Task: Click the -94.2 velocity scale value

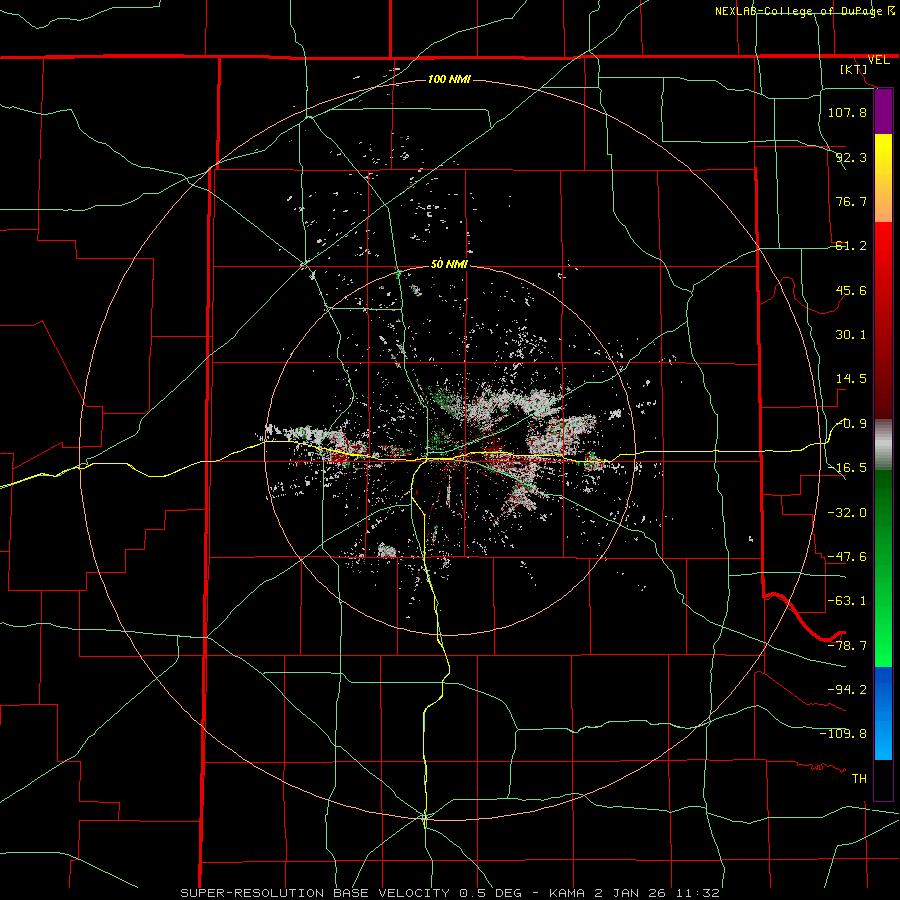Action: (x=847, y=689)
